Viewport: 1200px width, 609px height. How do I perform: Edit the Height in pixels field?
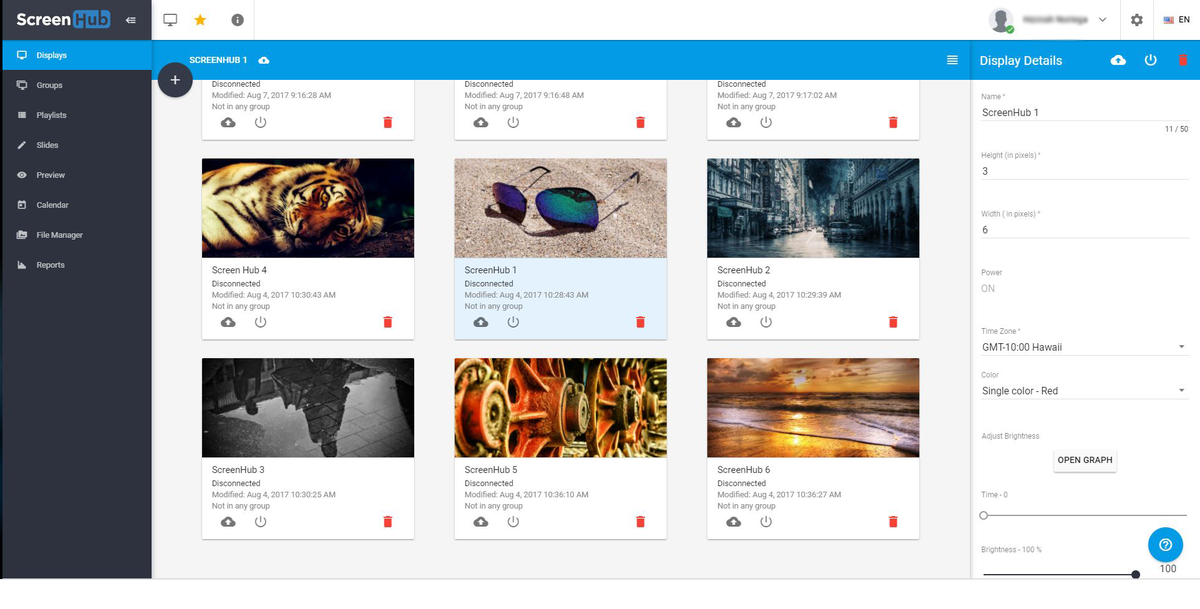(x=1084, y=171)
